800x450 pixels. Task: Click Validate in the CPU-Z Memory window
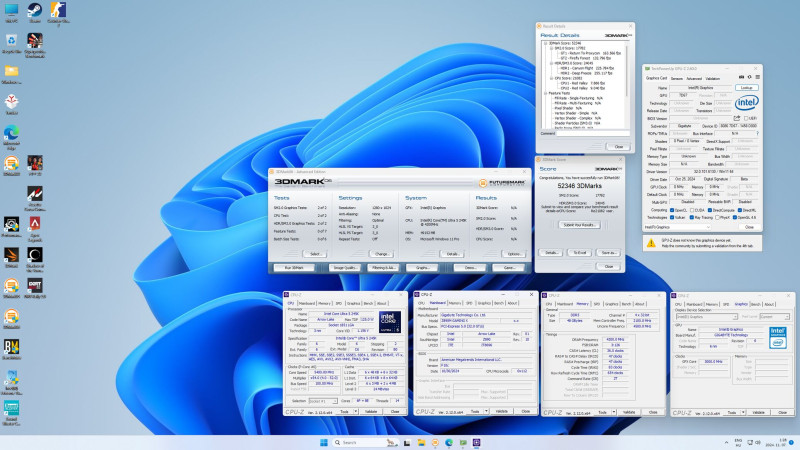tap(629, 412)
